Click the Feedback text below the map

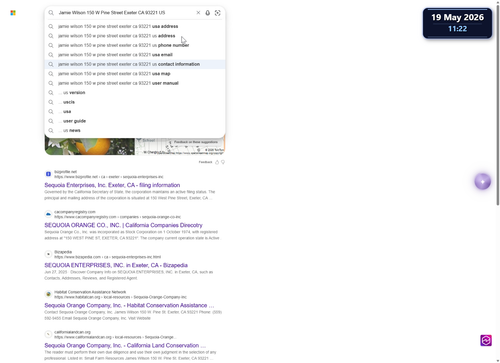tap(205, 162)
